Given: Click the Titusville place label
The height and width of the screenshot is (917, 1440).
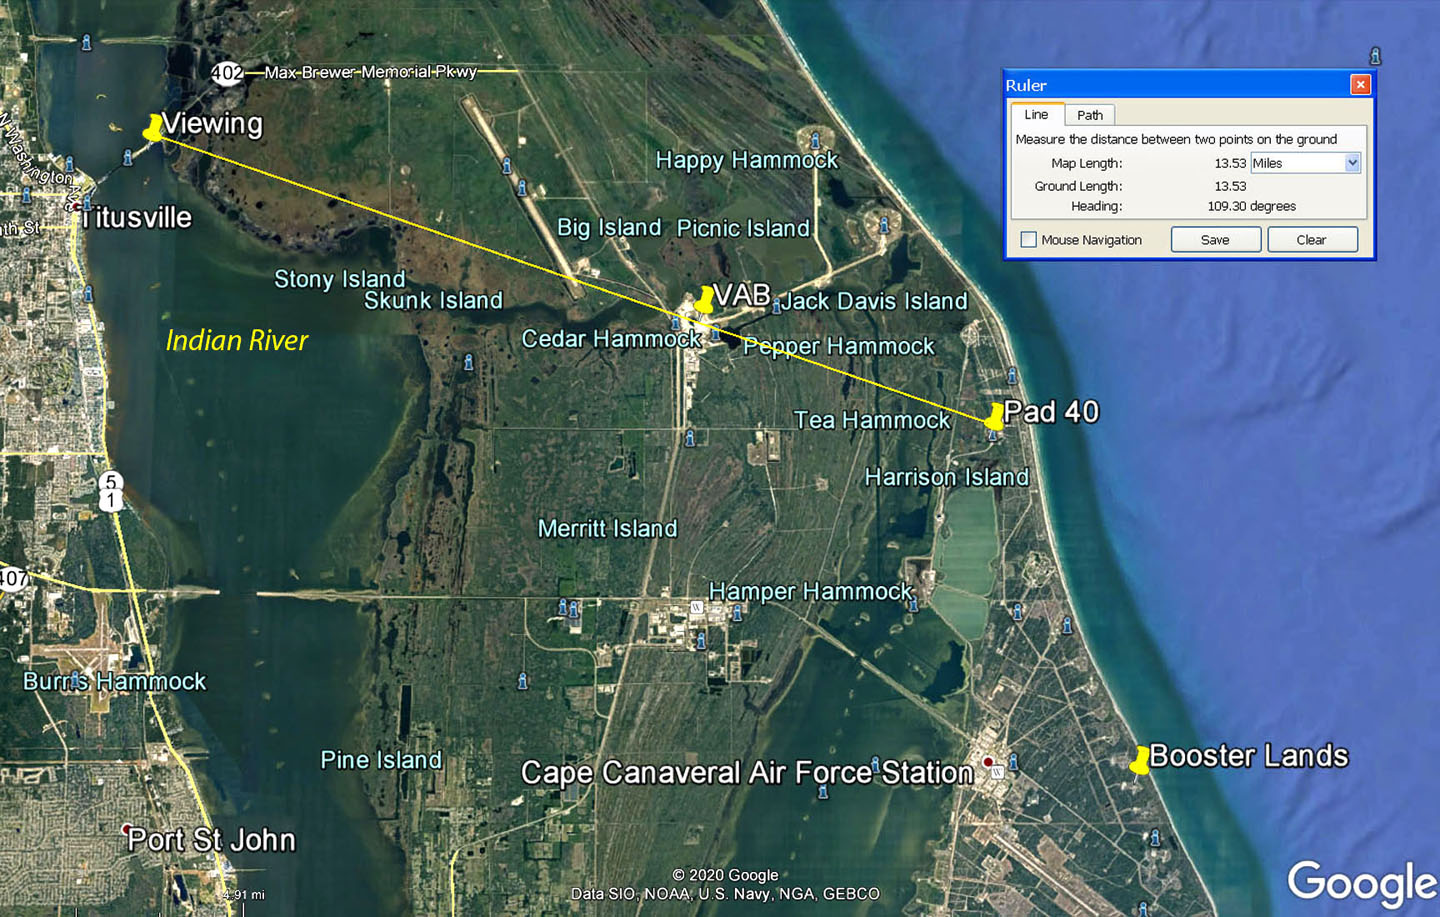Looking at the screenshot, I should (x=137, y=217).
